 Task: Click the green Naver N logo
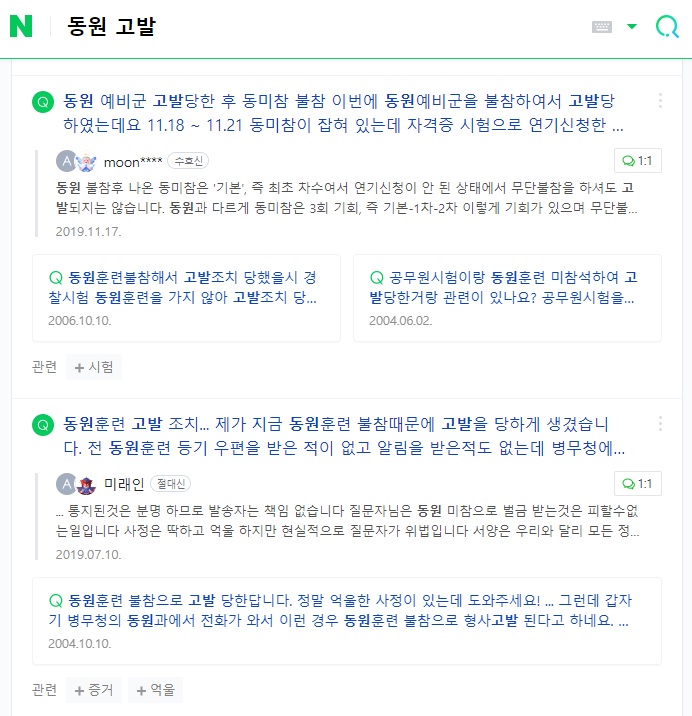21,27
